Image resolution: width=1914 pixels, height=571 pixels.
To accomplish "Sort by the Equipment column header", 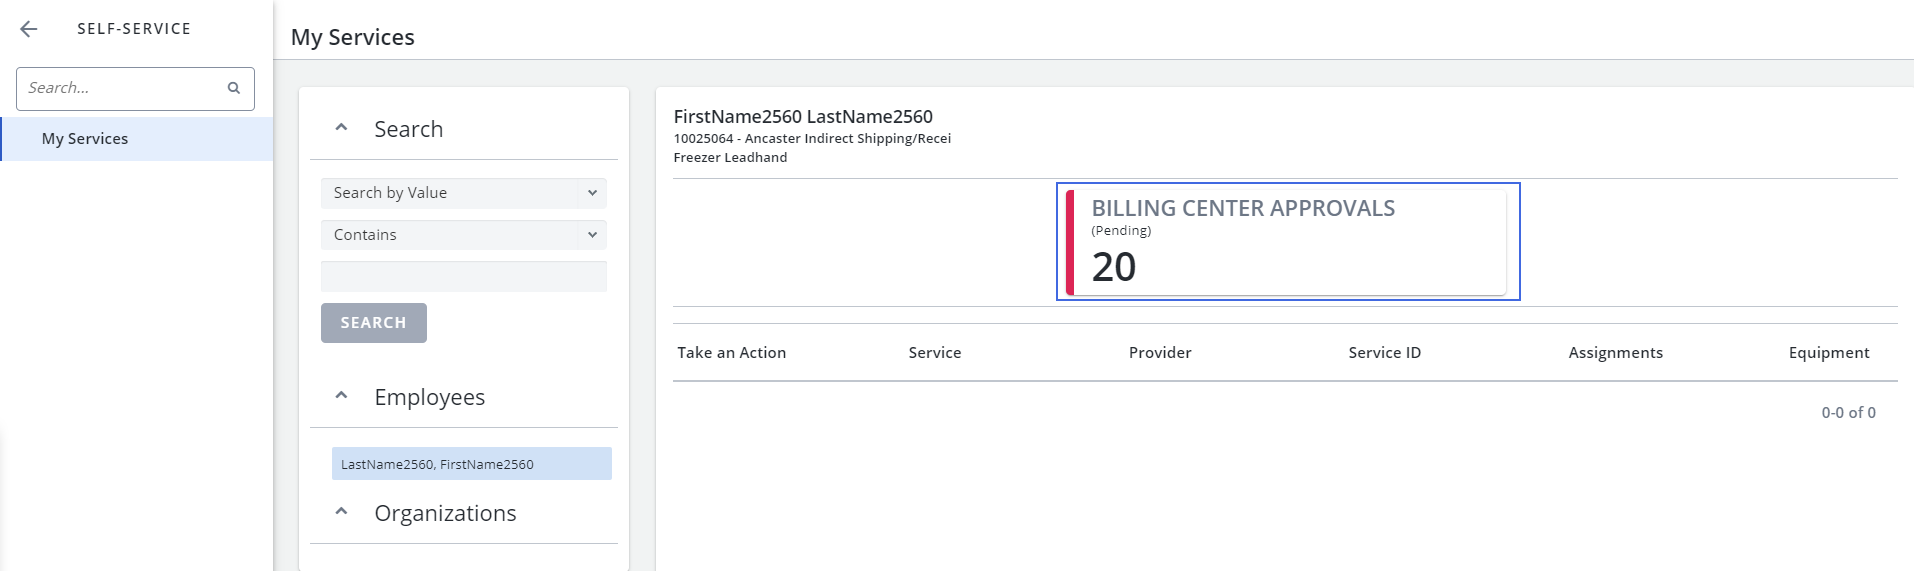I will pyautogui.click(x=1828, y=353).
